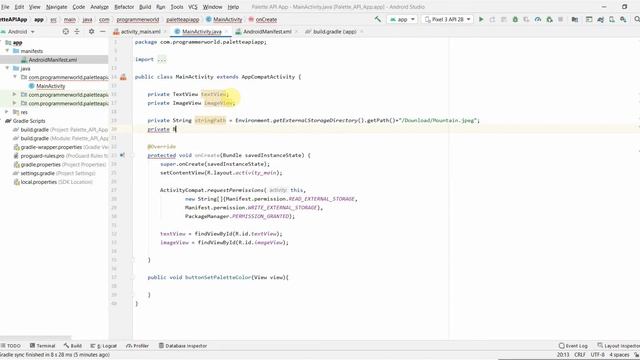640x360 pixels.
Task: Open Project panel gear options
Action: 91,31
